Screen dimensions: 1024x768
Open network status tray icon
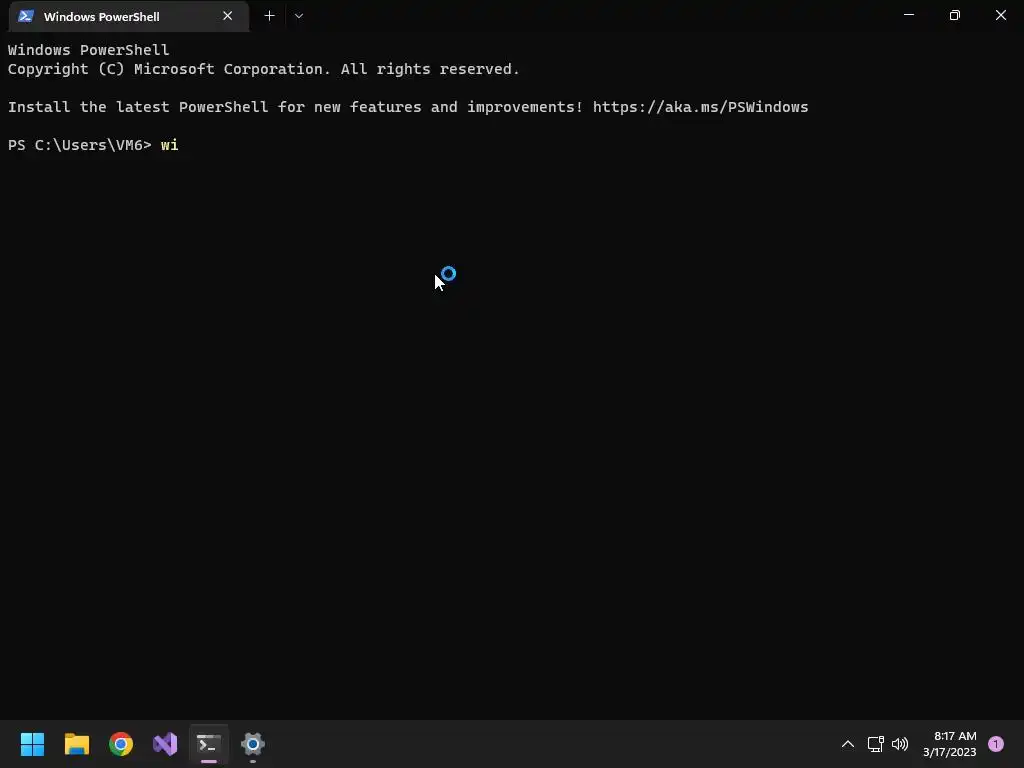[875, 744]
